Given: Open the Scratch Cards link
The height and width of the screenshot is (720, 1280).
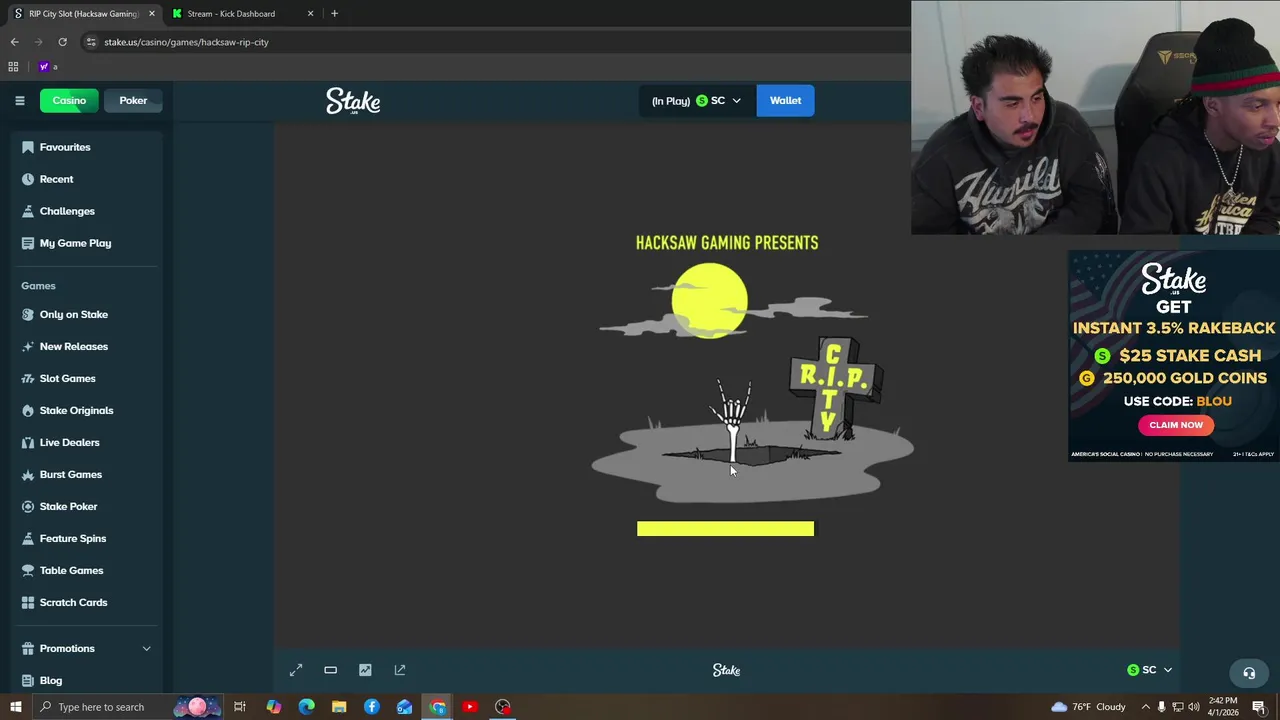Looking at the screenshot, I should pos(73,602).
